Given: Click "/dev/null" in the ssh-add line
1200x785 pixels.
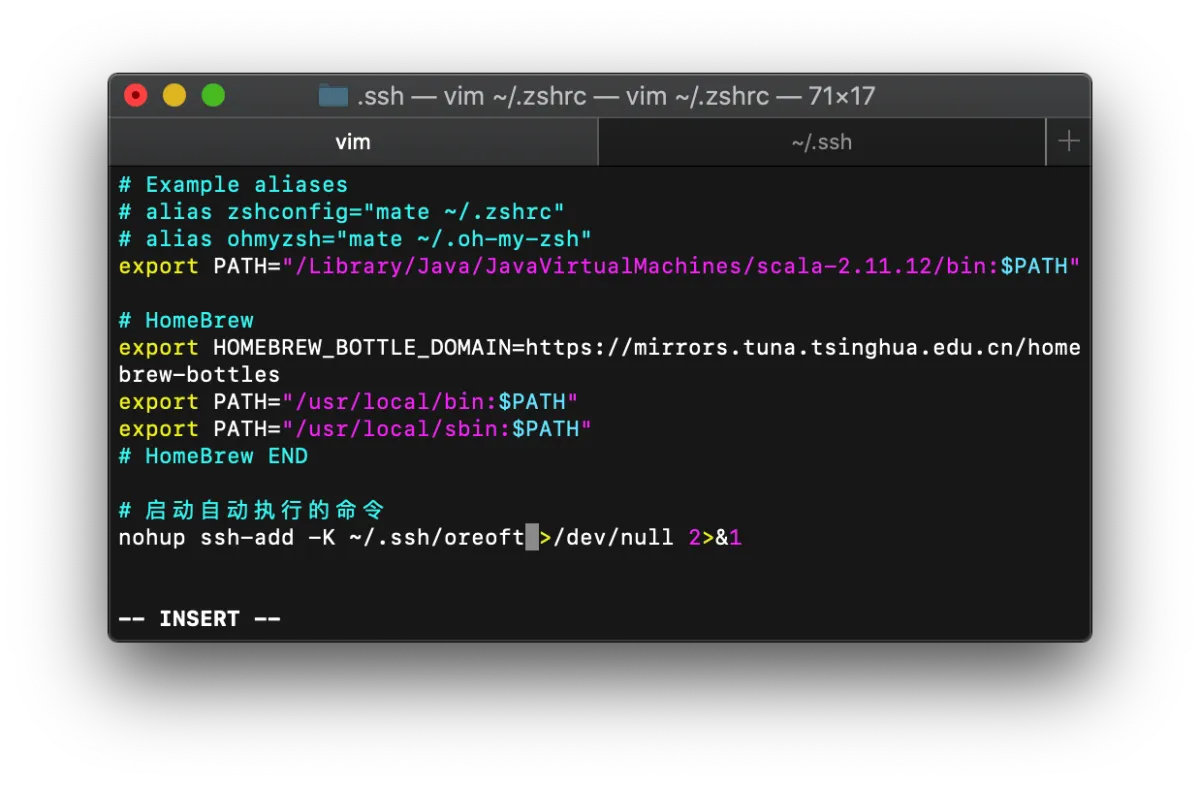Looking at the screenshot, I should 613,538.
